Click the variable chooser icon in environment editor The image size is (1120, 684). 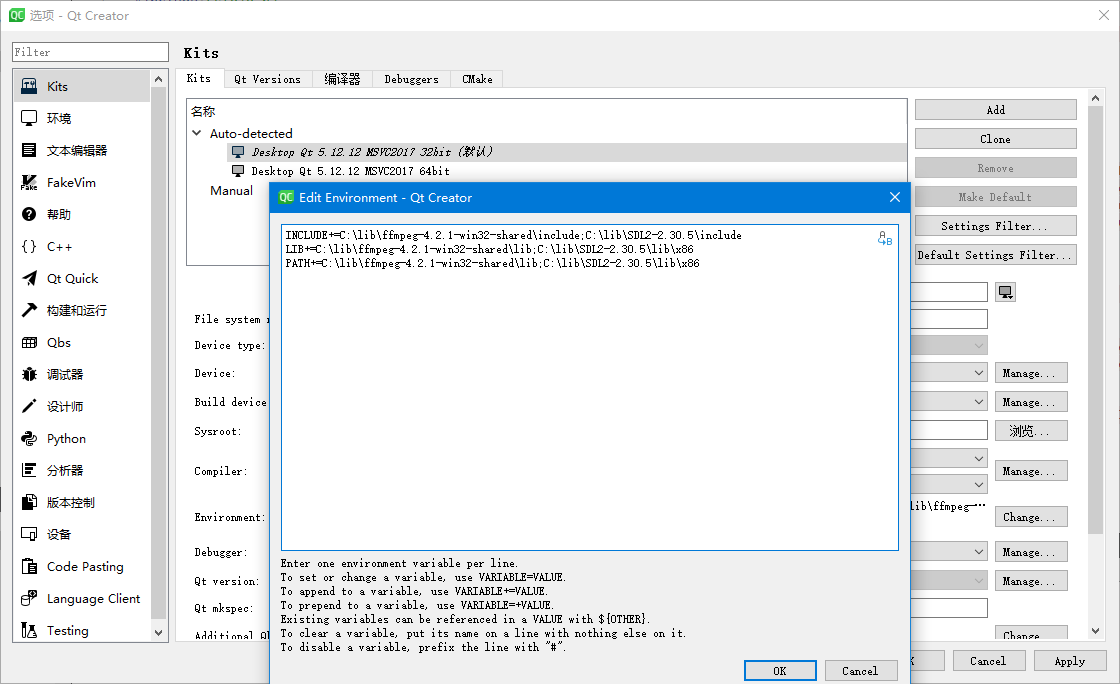tap(885, 238)
